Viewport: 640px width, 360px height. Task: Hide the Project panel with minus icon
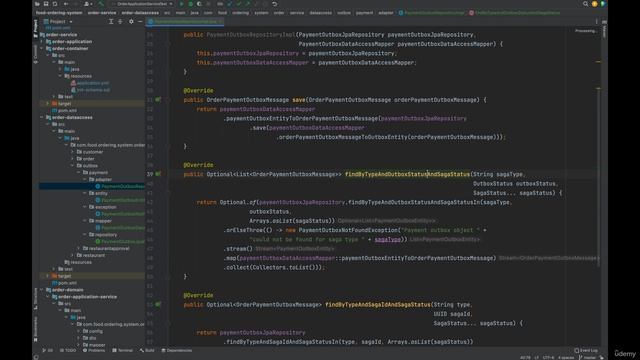[140, 21]
